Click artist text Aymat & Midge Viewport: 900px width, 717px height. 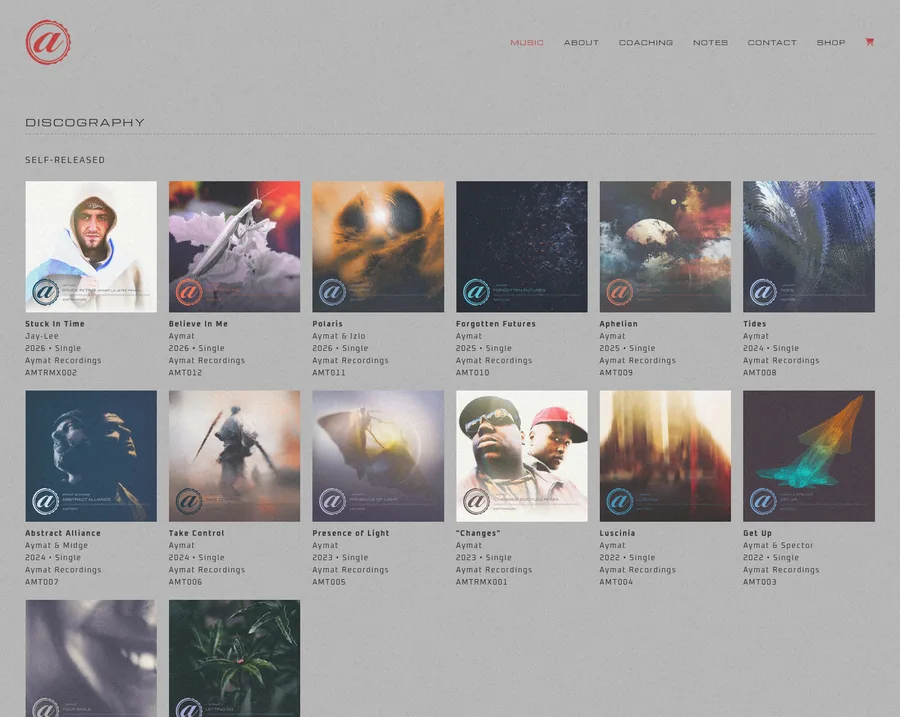(x=56, y=546)
